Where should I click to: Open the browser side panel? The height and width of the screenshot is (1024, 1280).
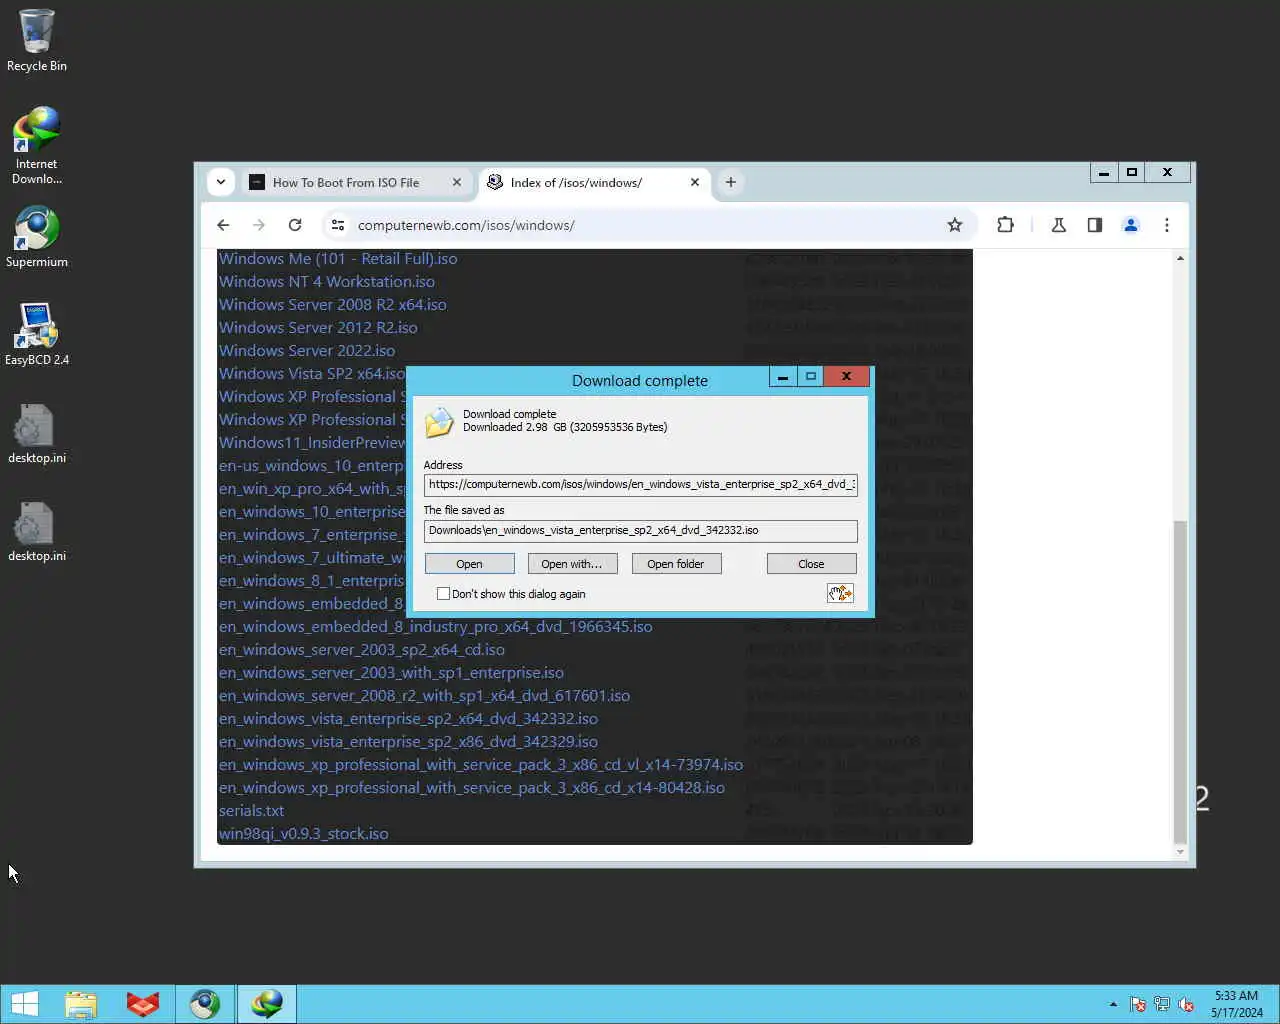point(1095,225)
